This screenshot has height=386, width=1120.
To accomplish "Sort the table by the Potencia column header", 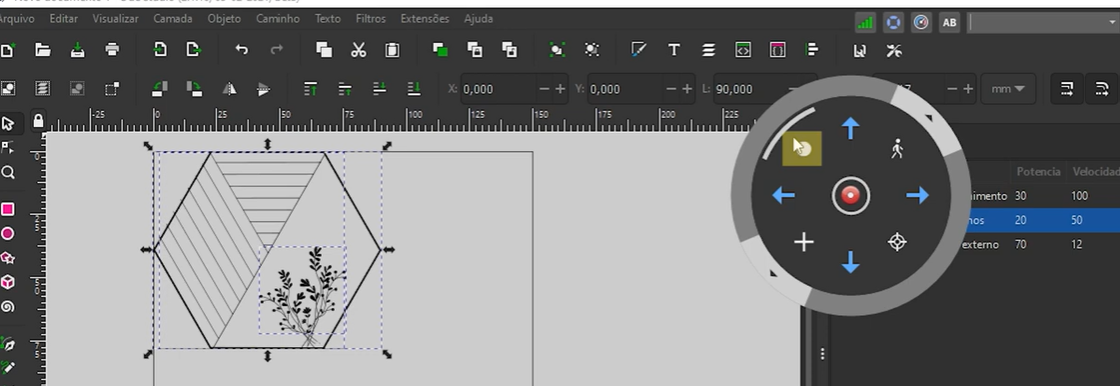I will pos(1038,172).
